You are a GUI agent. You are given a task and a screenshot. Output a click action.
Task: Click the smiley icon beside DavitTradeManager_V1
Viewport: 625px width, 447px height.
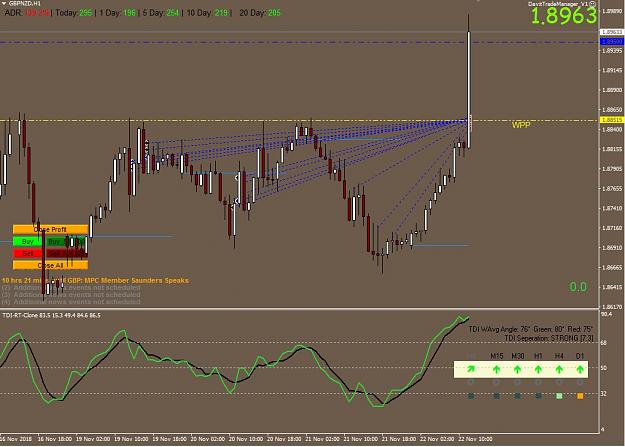pyautogui.click(x=593, y=4)
